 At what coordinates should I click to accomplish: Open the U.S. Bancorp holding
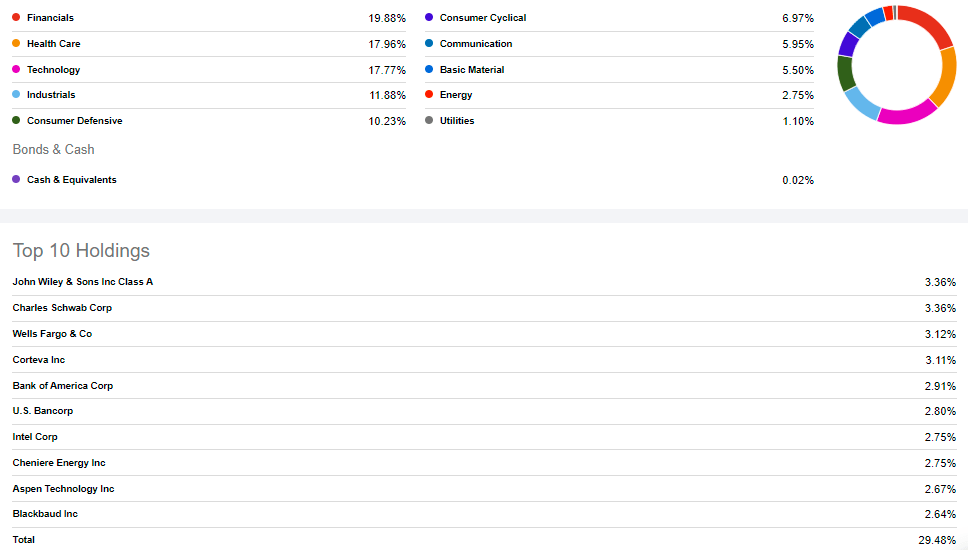pos(43,411)
